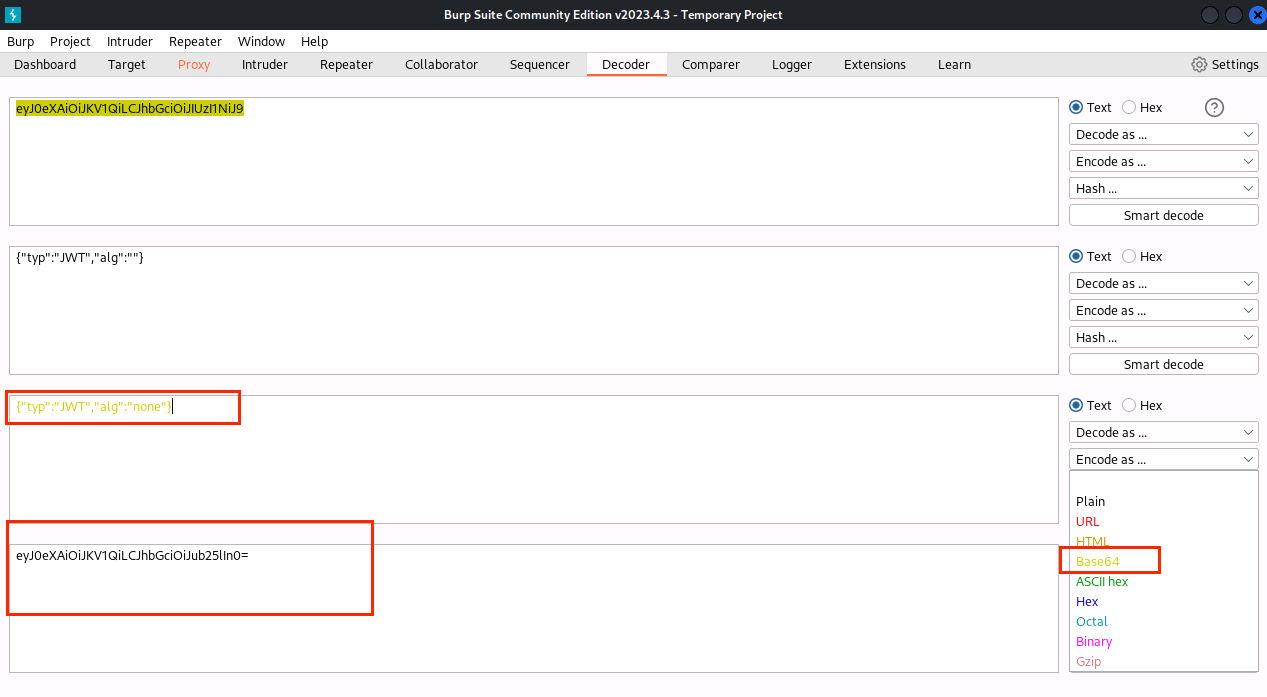Image resolution: width=1267 pixels, height=697 pixels.
Task: Choose Octal from the encode list
Action: pos(1164,621)
